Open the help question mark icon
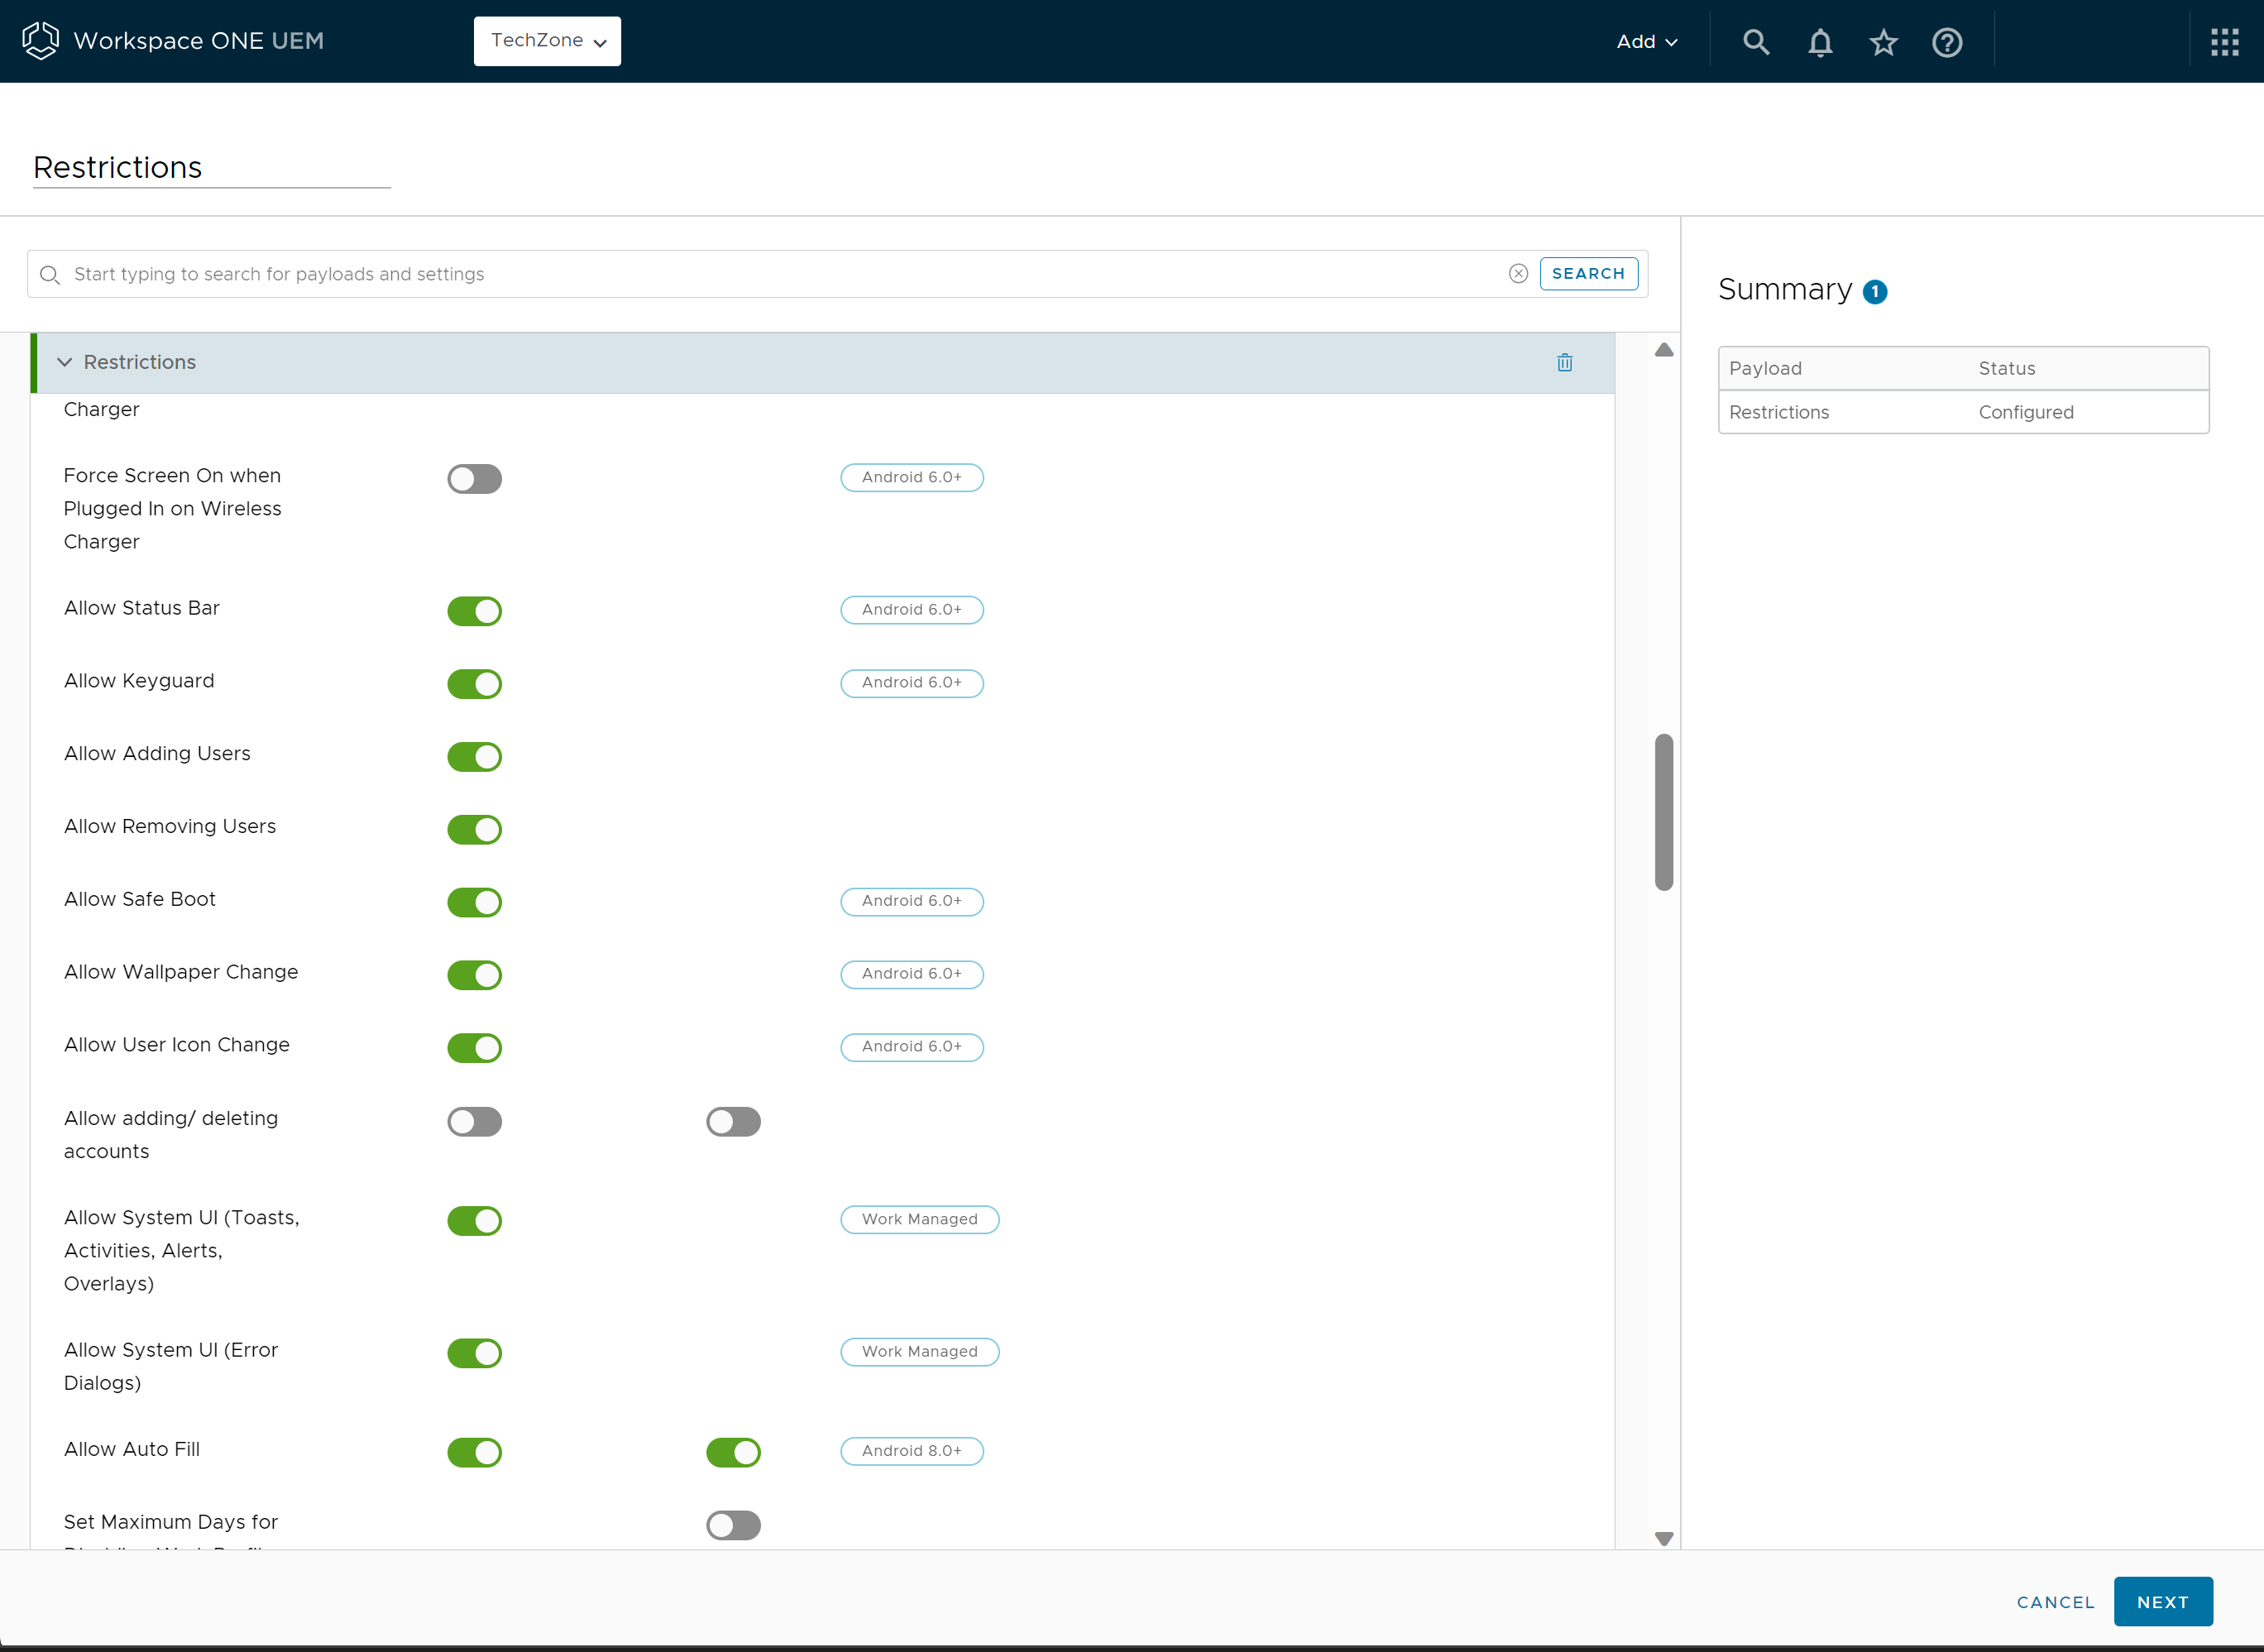Screen dimensions: 2264x1652 click(1947, 42)
